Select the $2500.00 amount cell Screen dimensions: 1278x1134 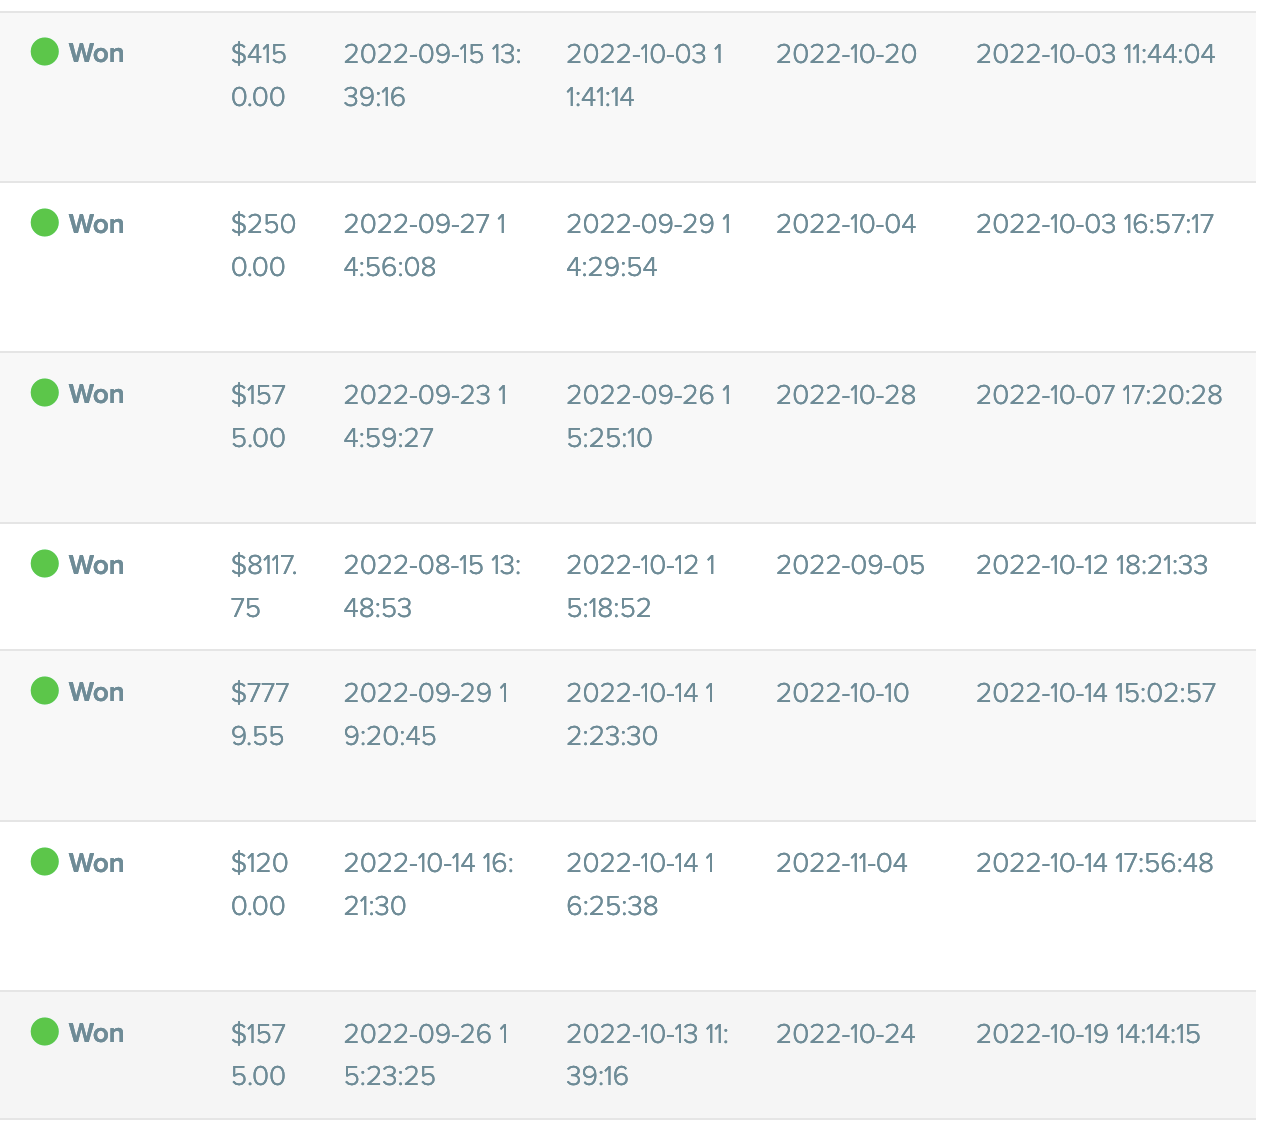click(263, 245)
